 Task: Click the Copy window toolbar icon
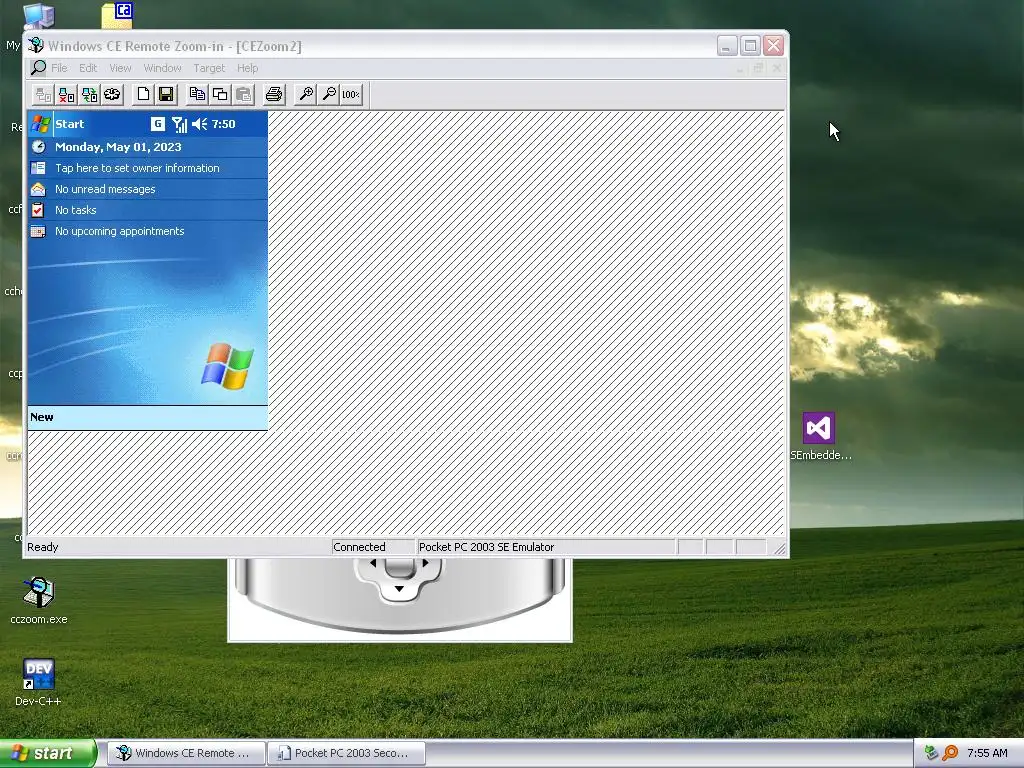click(220, 95)
